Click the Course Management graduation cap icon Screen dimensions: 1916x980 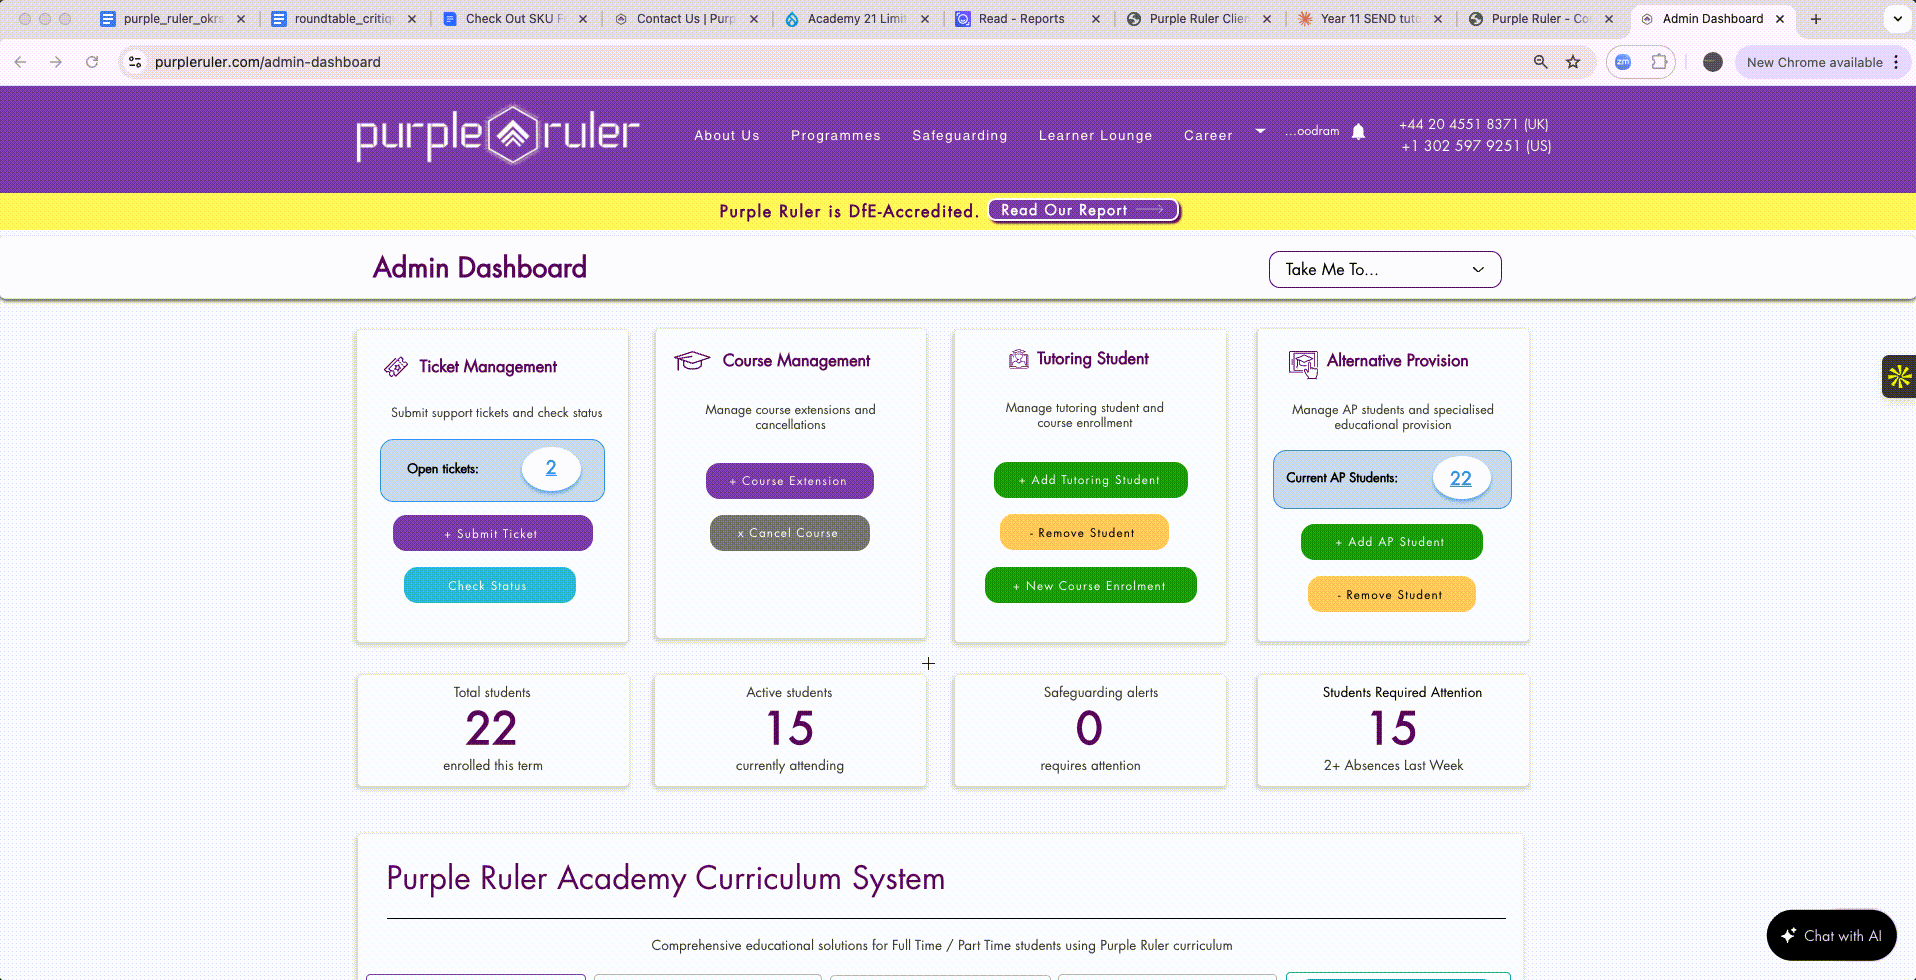[692, 360]
